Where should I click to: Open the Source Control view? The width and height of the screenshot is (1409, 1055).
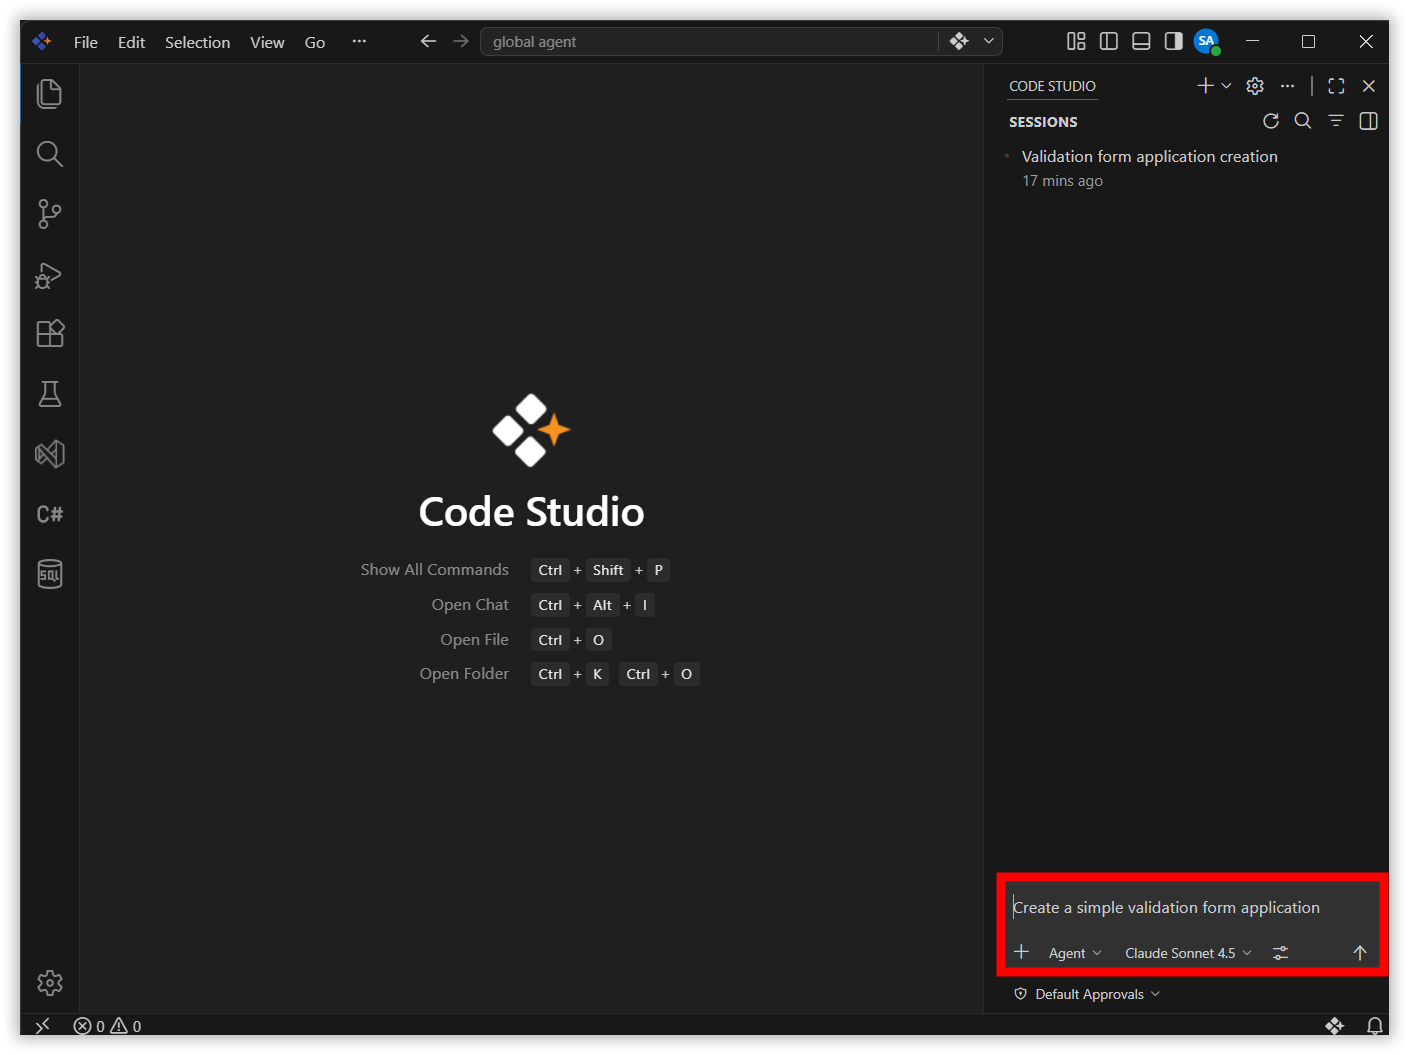[x=49, y=214]
